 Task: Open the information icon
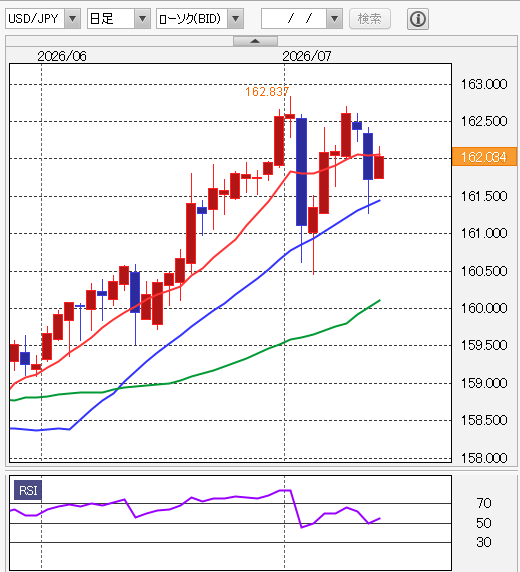point(417,19)
